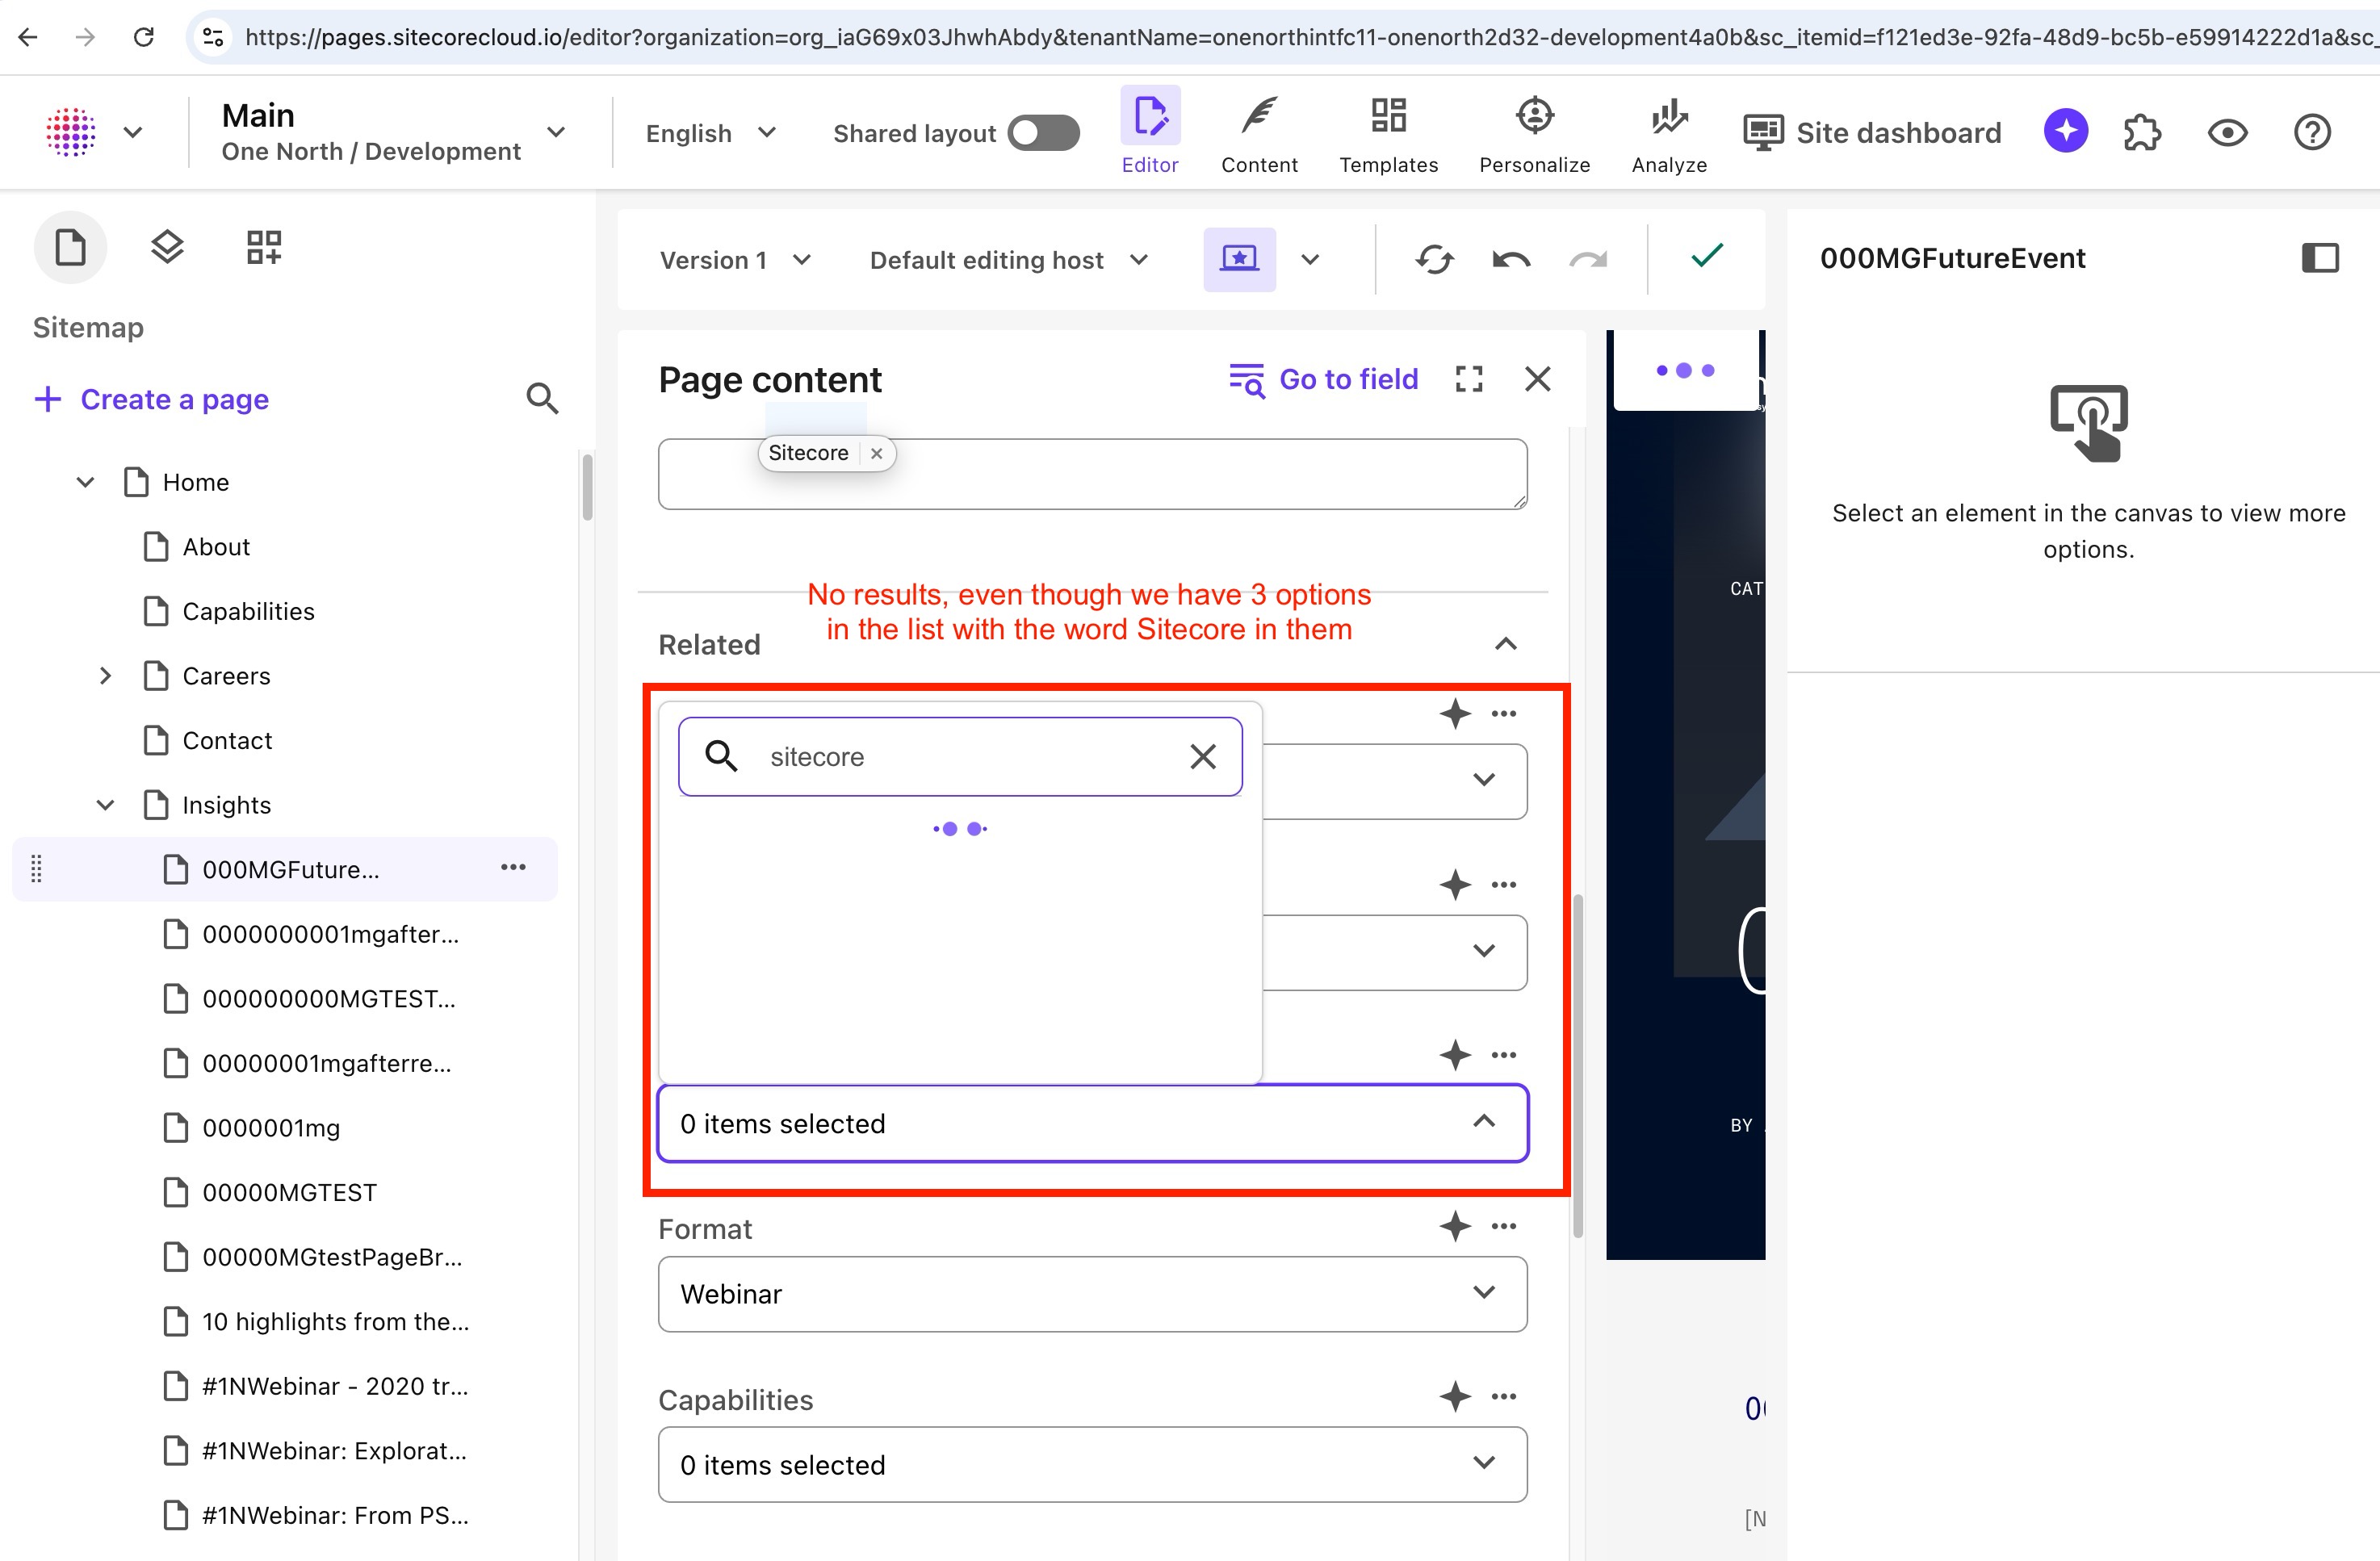Switch to the Content tab

[1259, 133]
